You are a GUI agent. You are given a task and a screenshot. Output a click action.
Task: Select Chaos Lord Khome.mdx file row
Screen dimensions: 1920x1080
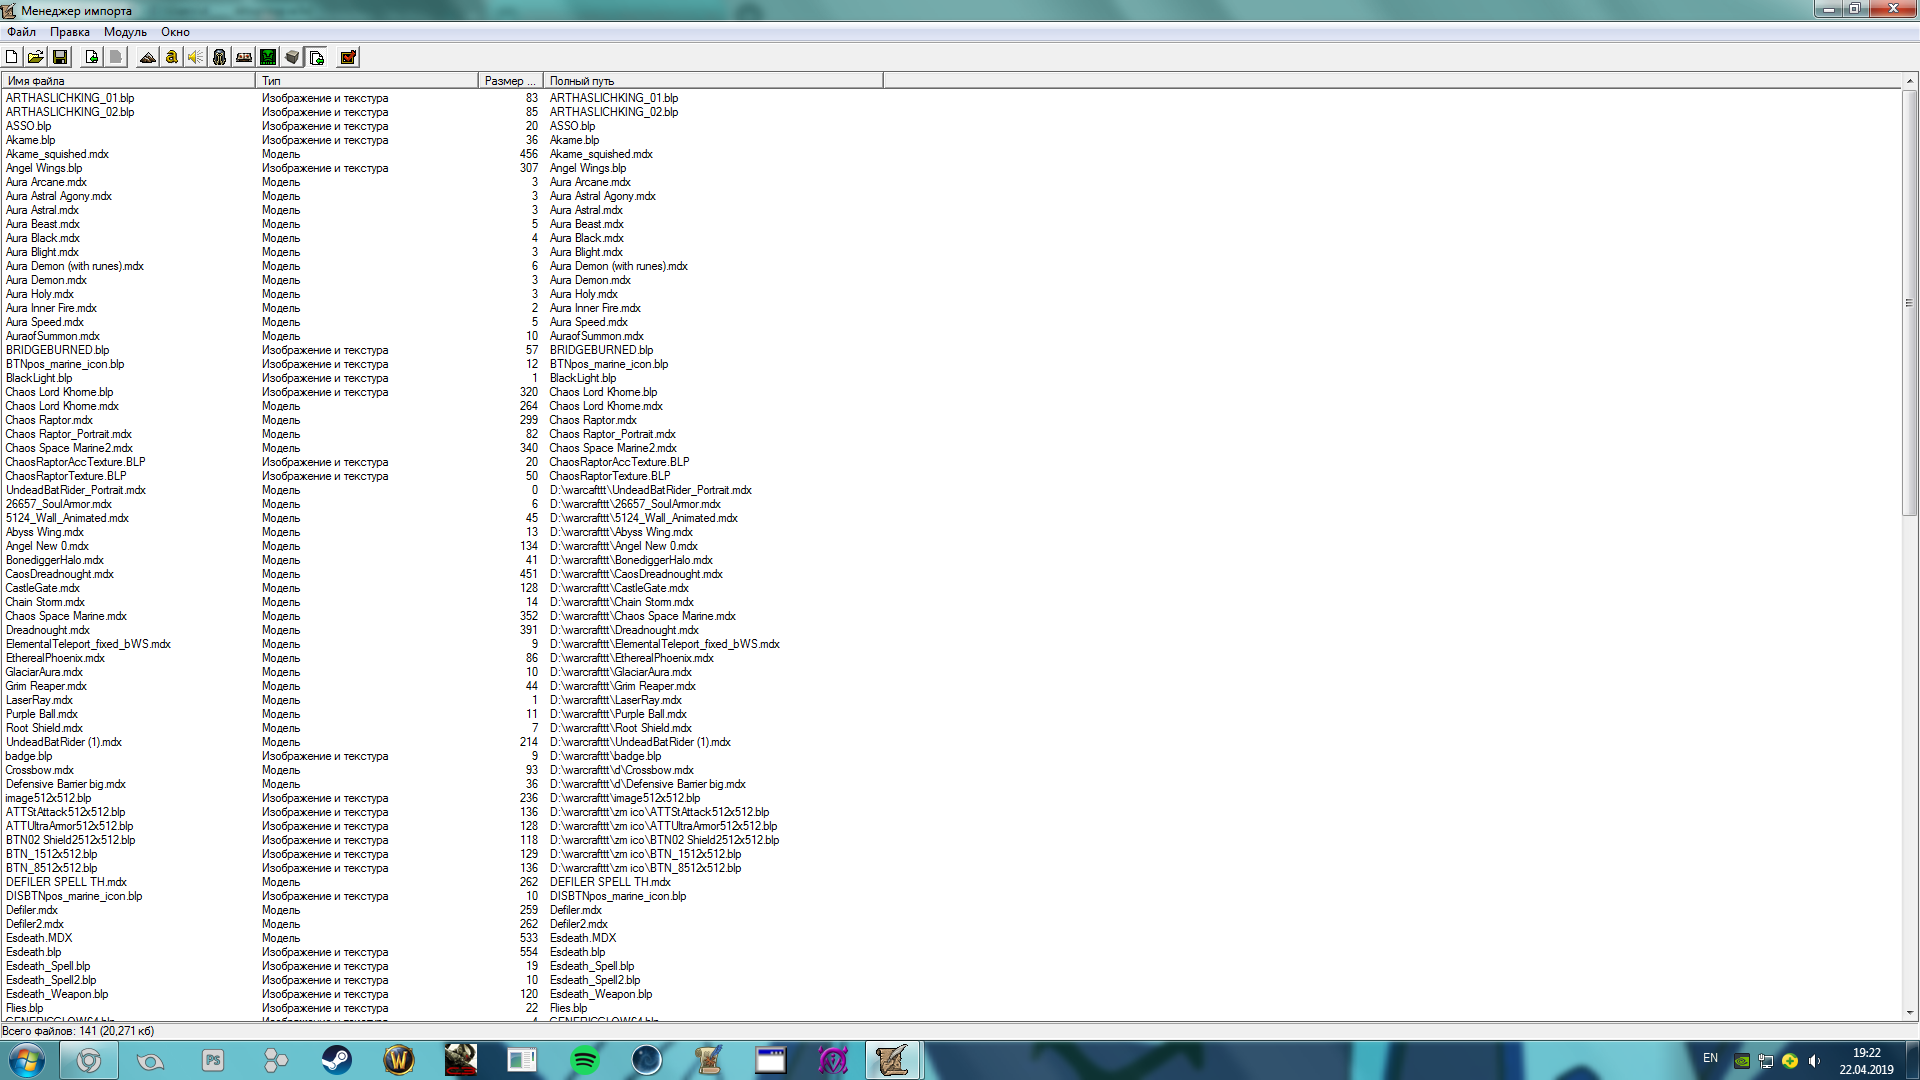pos(62,406)
